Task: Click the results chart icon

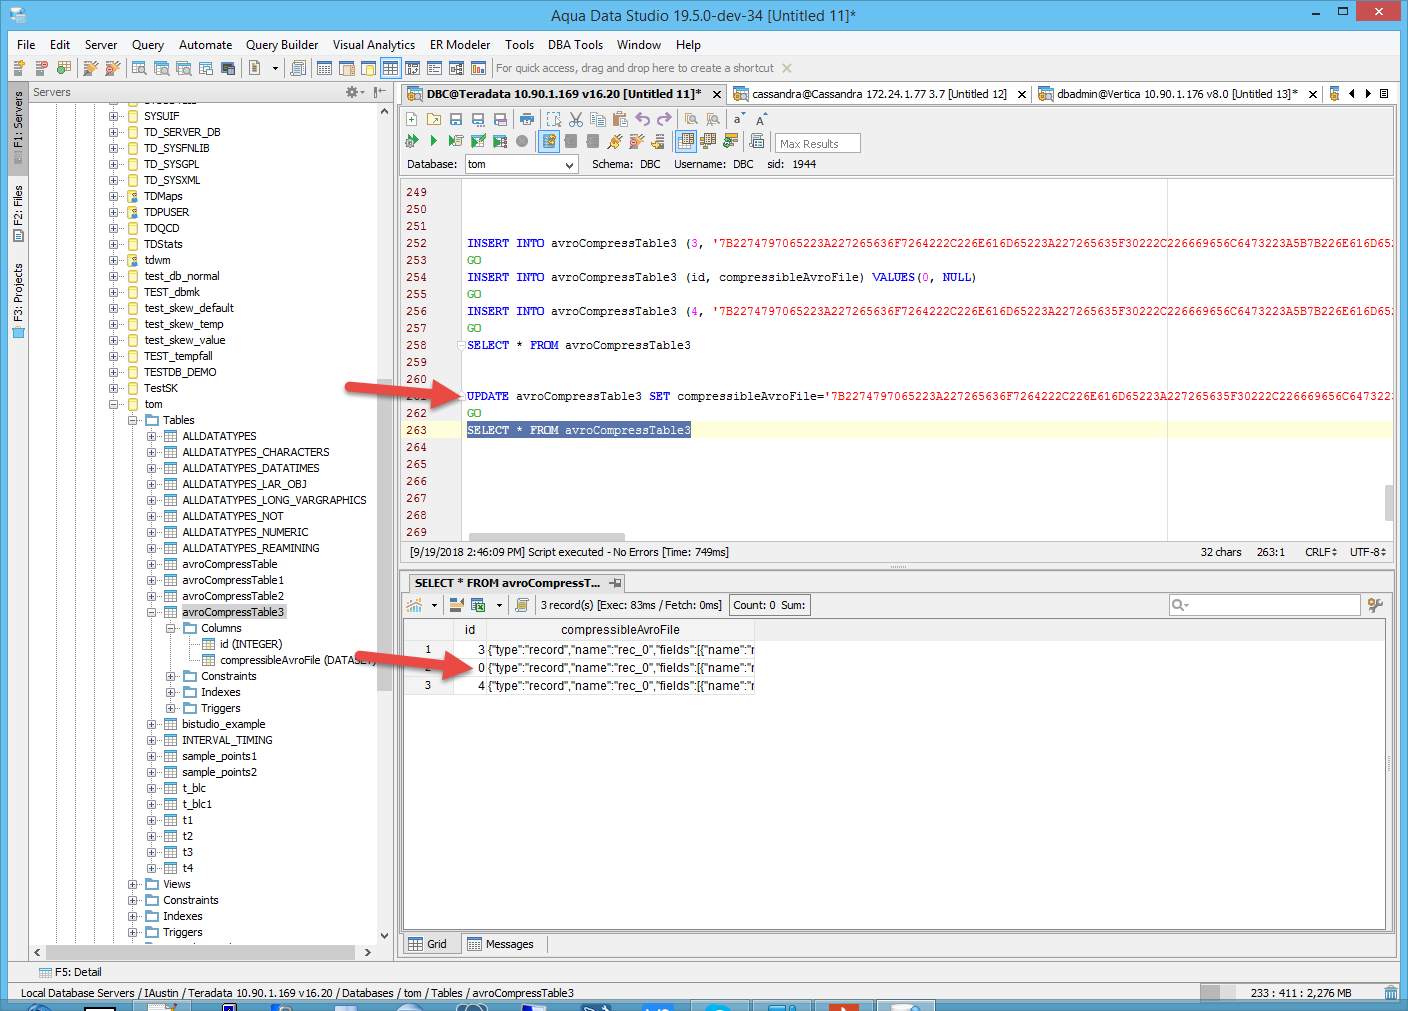Action: point(414,605)
